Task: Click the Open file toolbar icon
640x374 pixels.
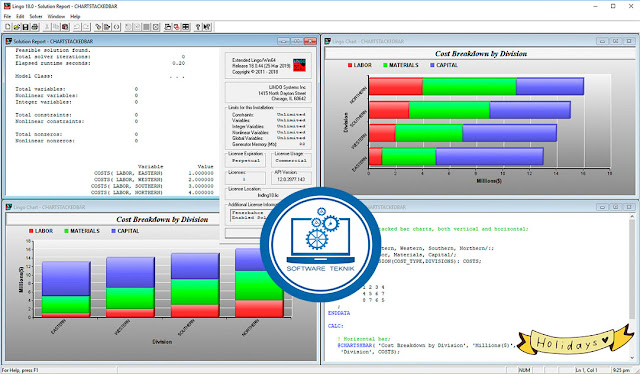Action: tap(16, 27)
